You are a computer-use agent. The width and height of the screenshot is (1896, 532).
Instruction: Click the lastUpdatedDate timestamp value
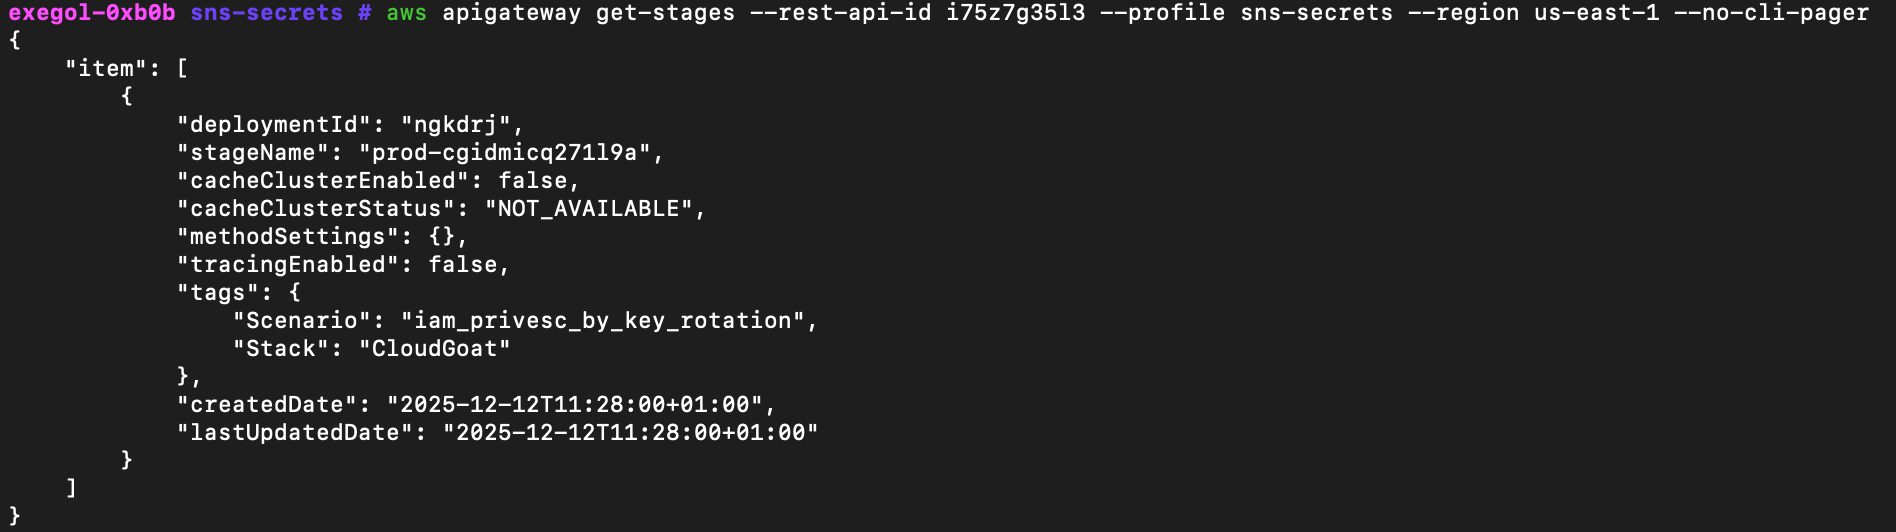click(630, 433)
